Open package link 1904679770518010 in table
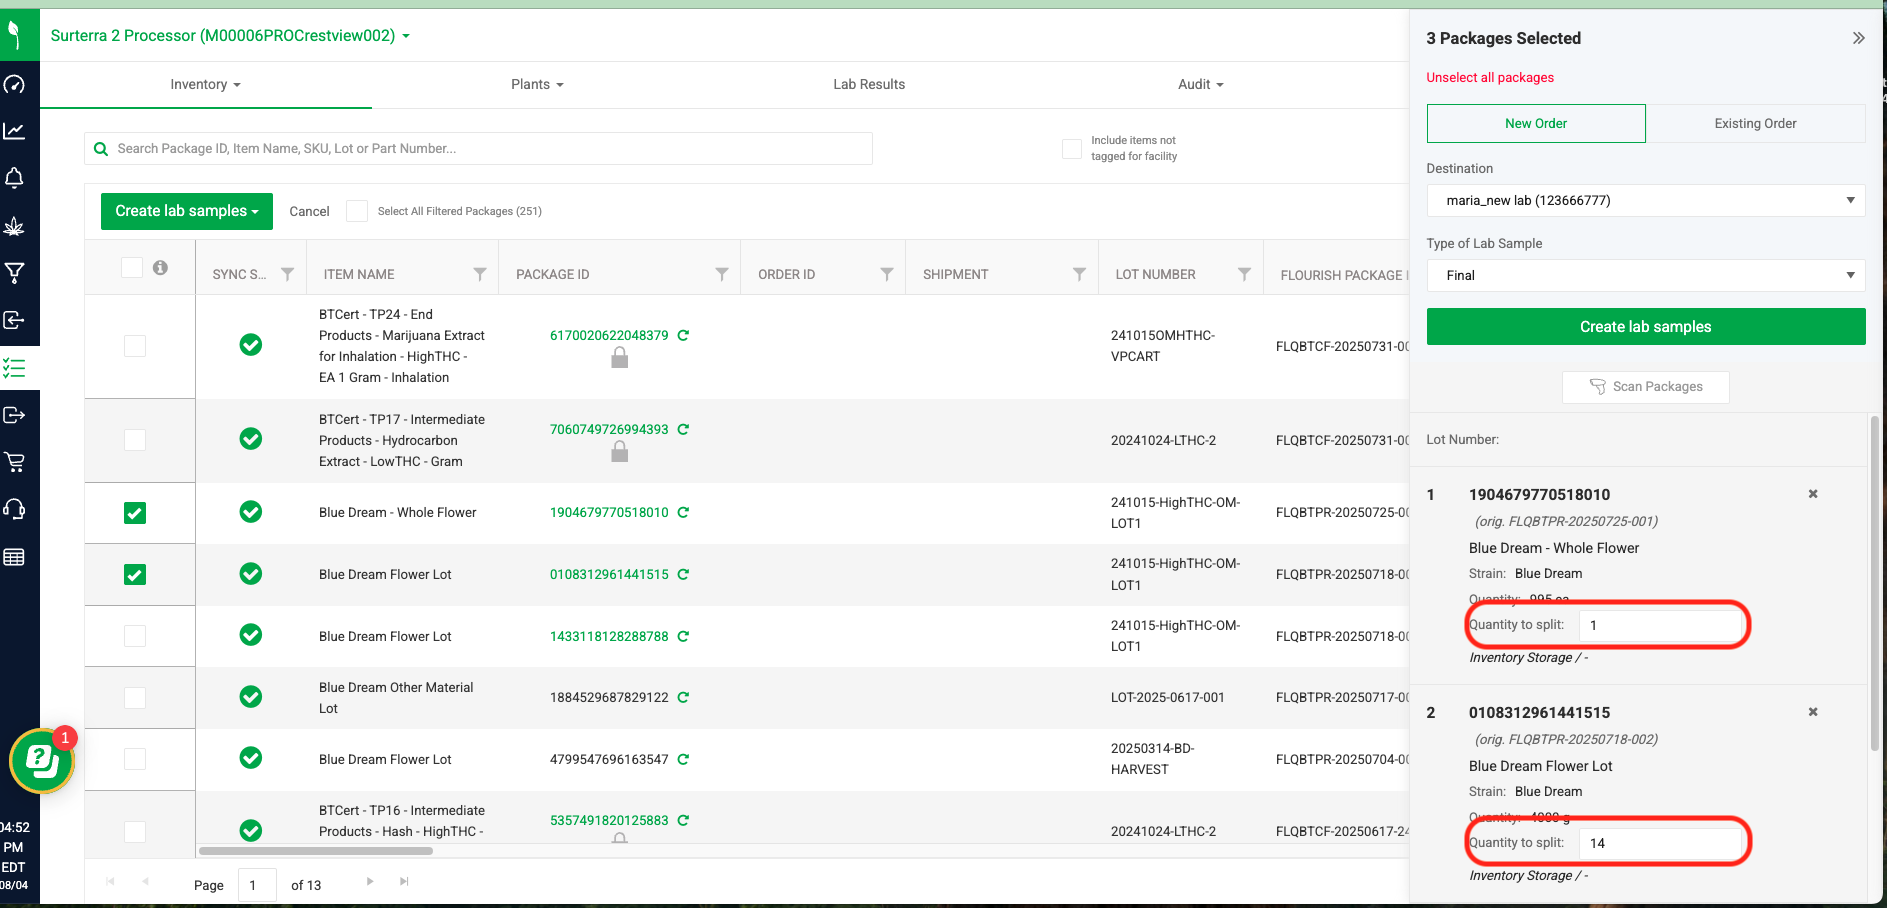This screenshot has height=908, width=1887. [x=609, y=512]
